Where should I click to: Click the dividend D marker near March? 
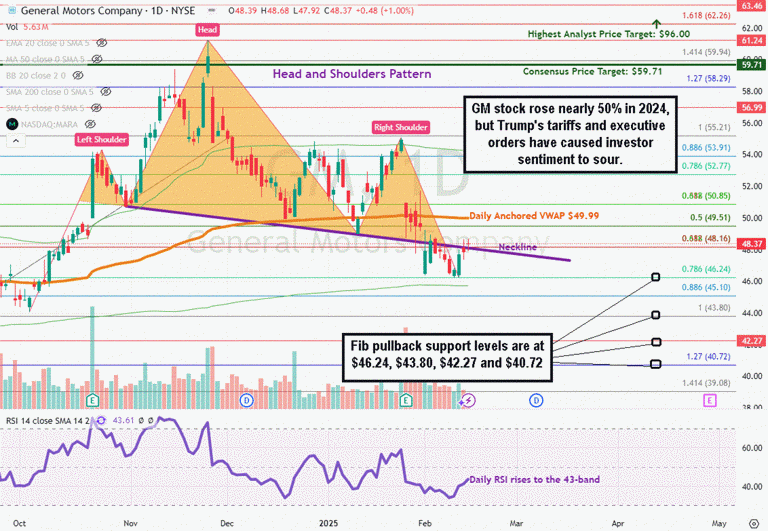coord(536,400)
